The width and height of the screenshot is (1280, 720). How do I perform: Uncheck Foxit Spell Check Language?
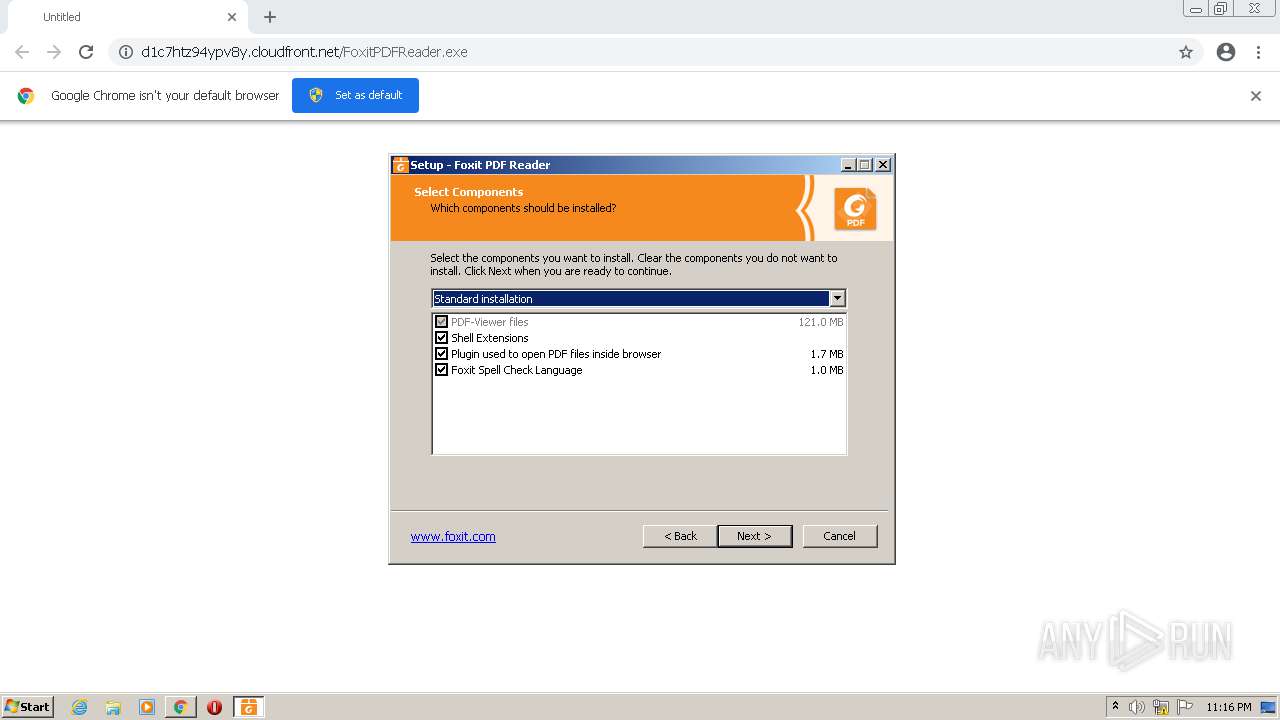pyautogui.click(x=441, y=370)
